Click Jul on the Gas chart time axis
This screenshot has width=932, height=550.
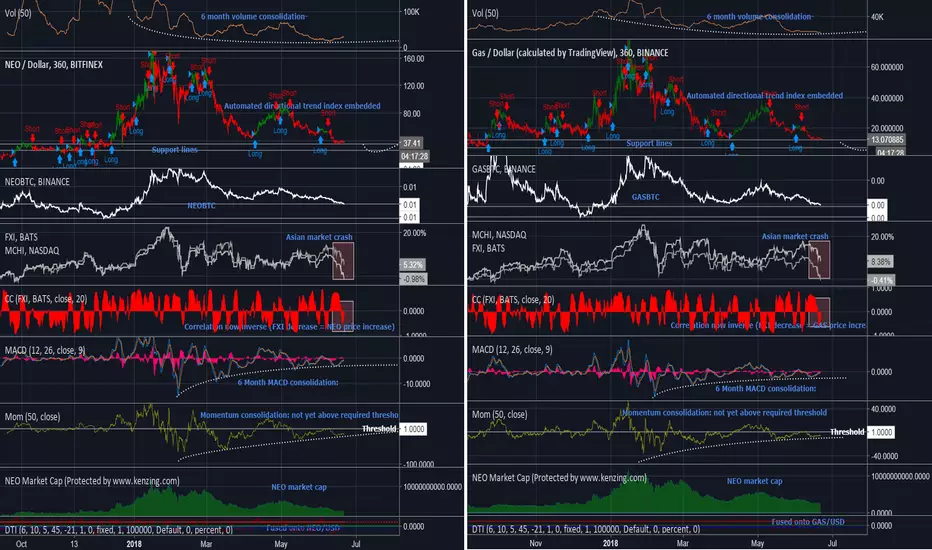point(832,543)
